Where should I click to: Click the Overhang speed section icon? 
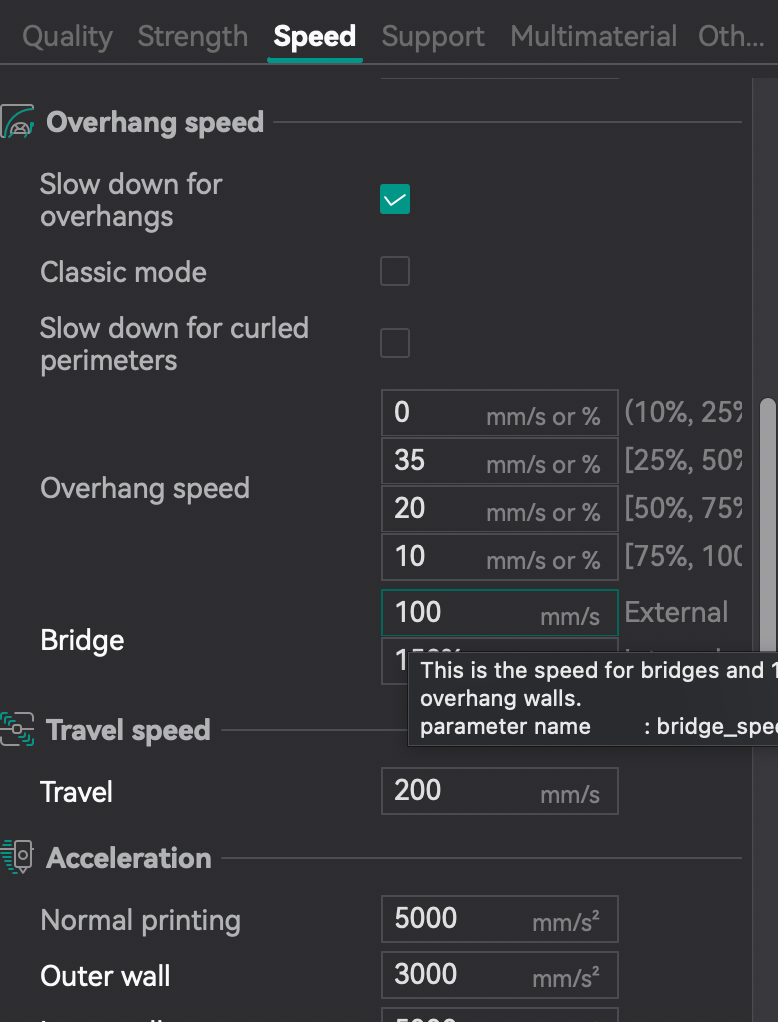[x=18, y=122]
